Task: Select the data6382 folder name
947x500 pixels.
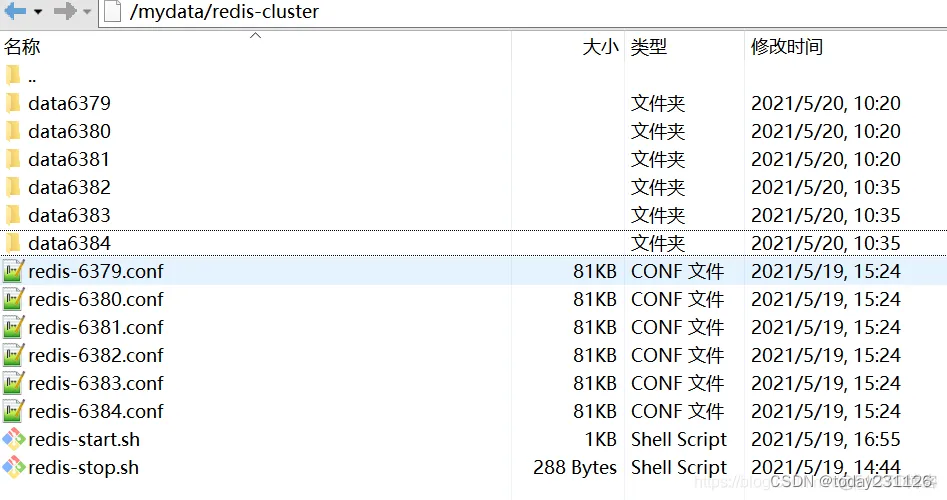Action: pos(69,187)
